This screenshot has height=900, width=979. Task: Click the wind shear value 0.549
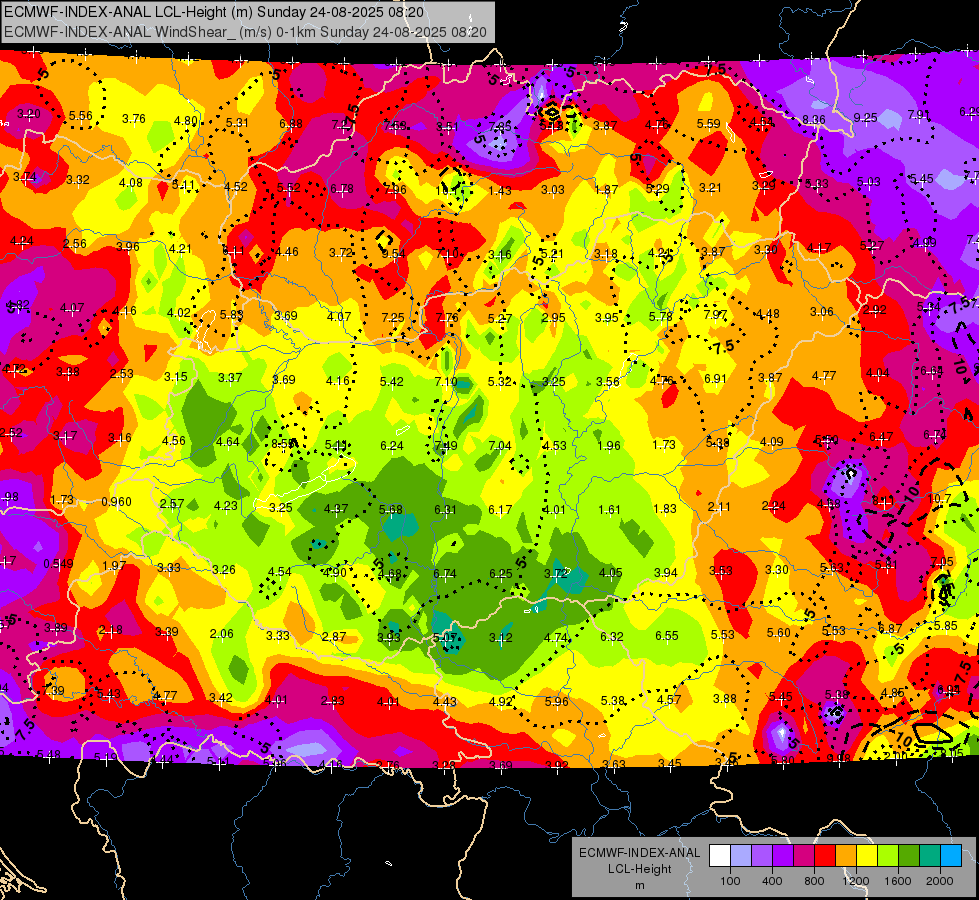[x=58, y=564]
